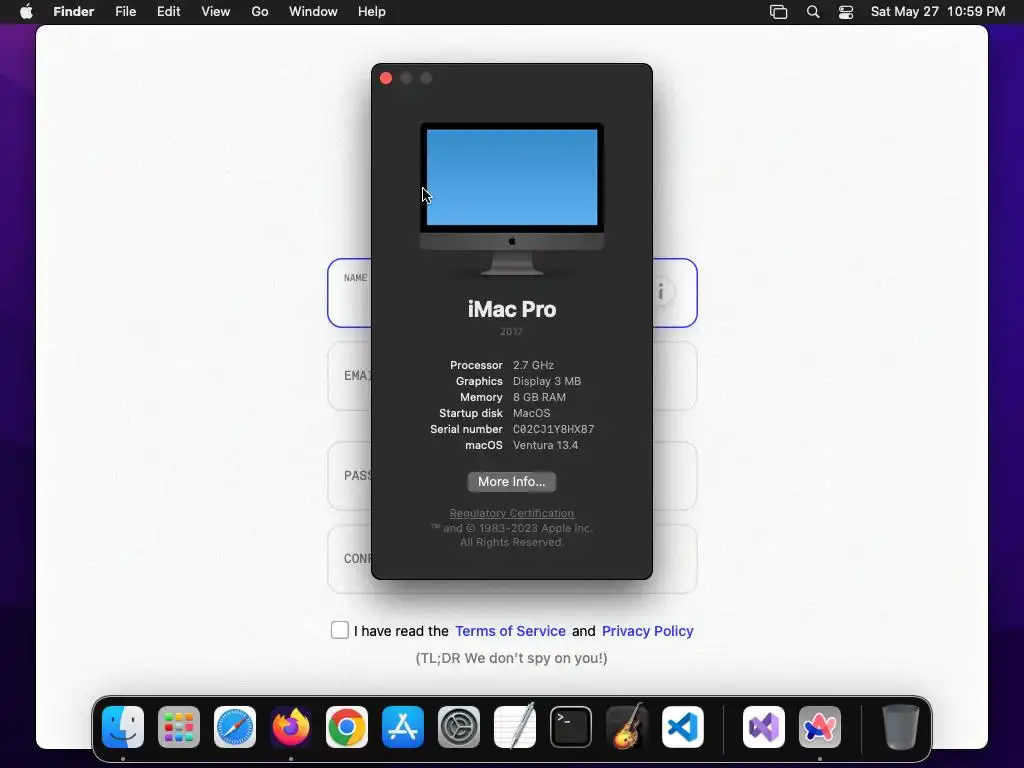Screen dimensions: 1024x768
Task: Focus the EMAIL input field
Action: [512, 376]
